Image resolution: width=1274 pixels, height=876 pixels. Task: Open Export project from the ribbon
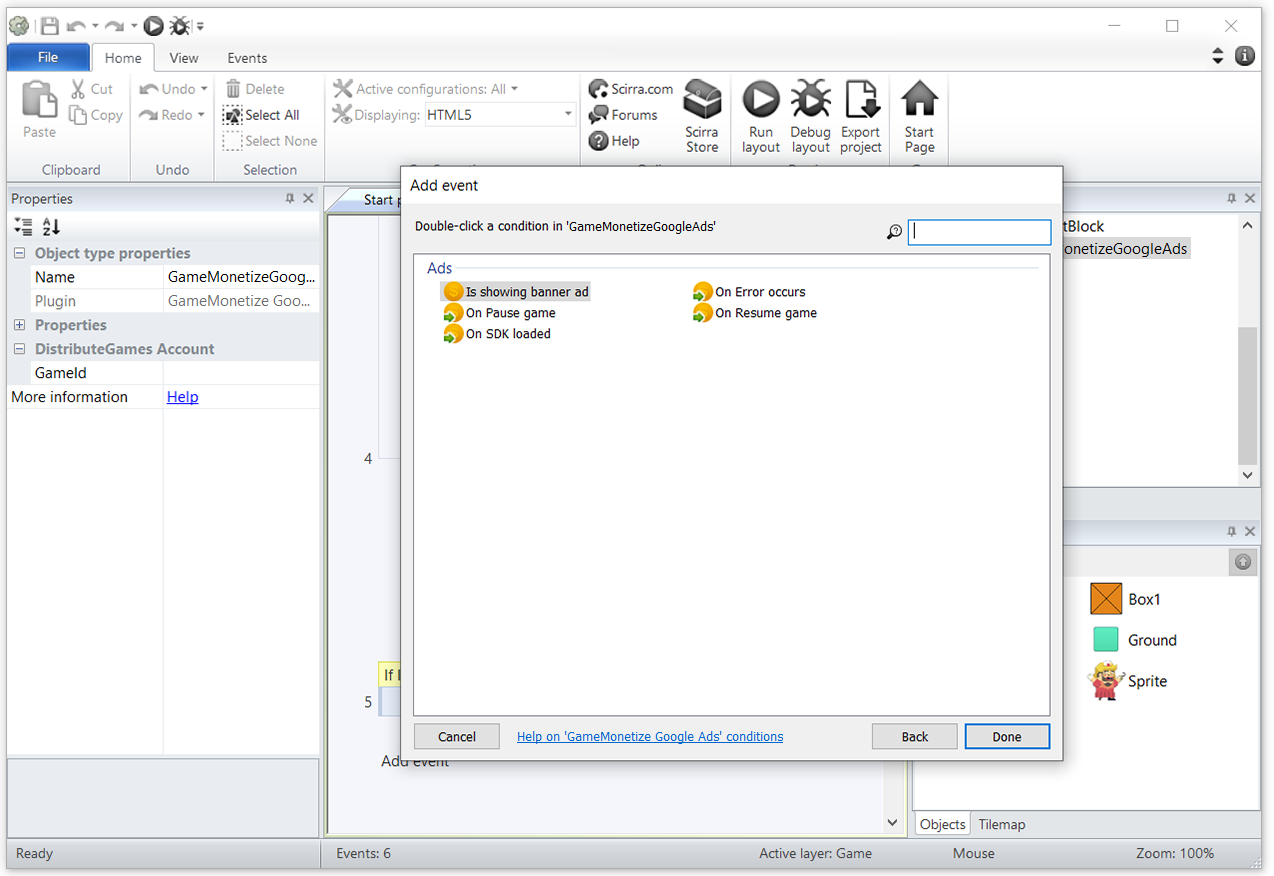point(860,101)
